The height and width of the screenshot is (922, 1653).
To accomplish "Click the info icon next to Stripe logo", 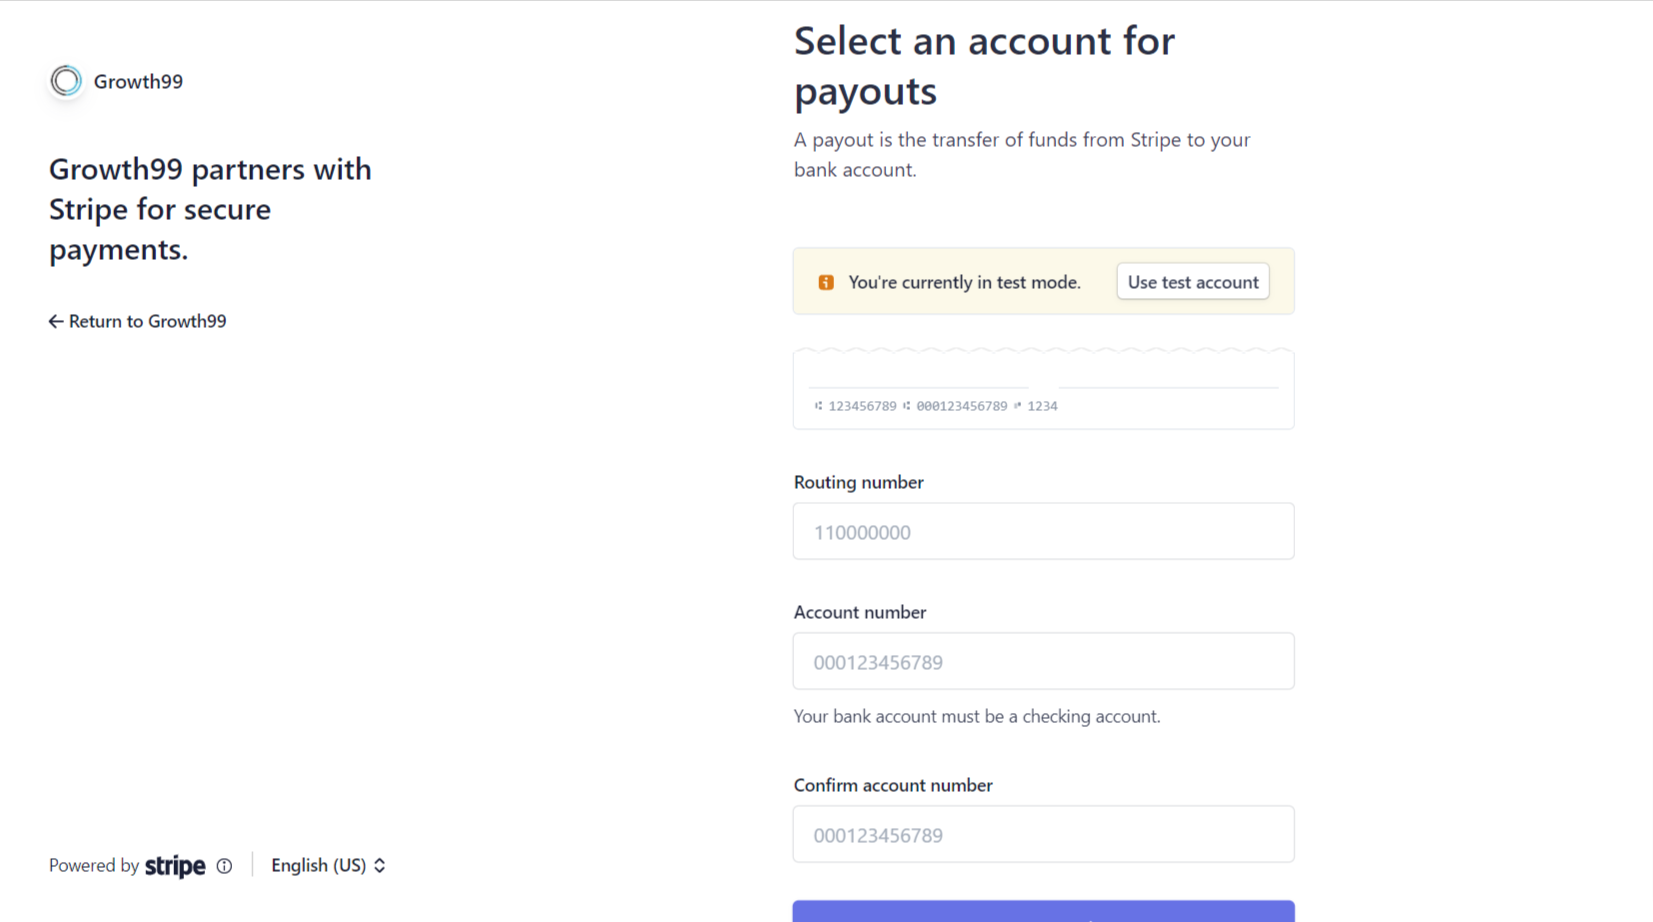I will click(x=224, y=866).
